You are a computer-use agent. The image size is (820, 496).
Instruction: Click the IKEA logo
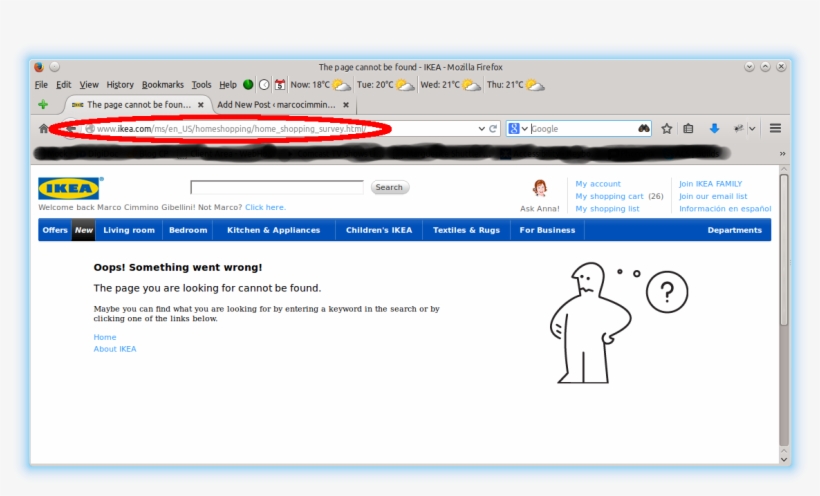point(69,188)
